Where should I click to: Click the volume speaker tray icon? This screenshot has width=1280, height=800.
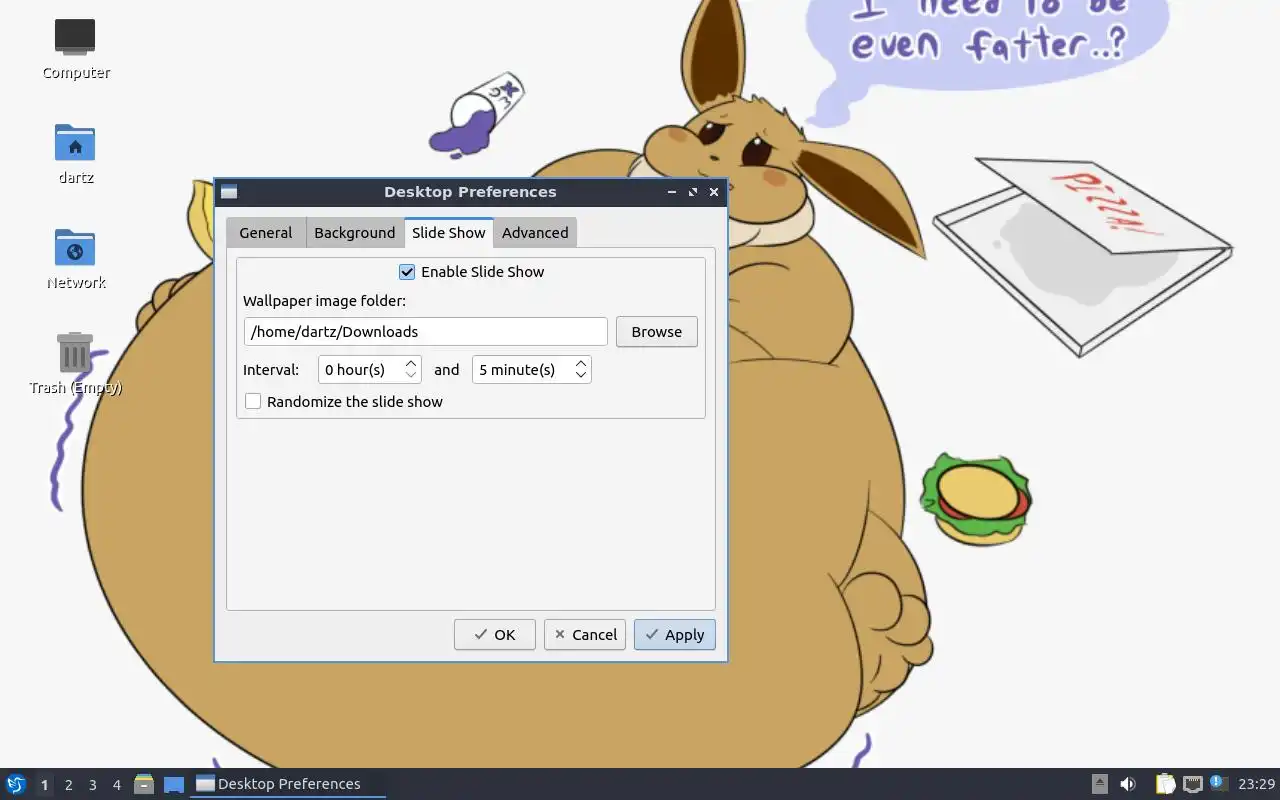[x=1128, y=784]
